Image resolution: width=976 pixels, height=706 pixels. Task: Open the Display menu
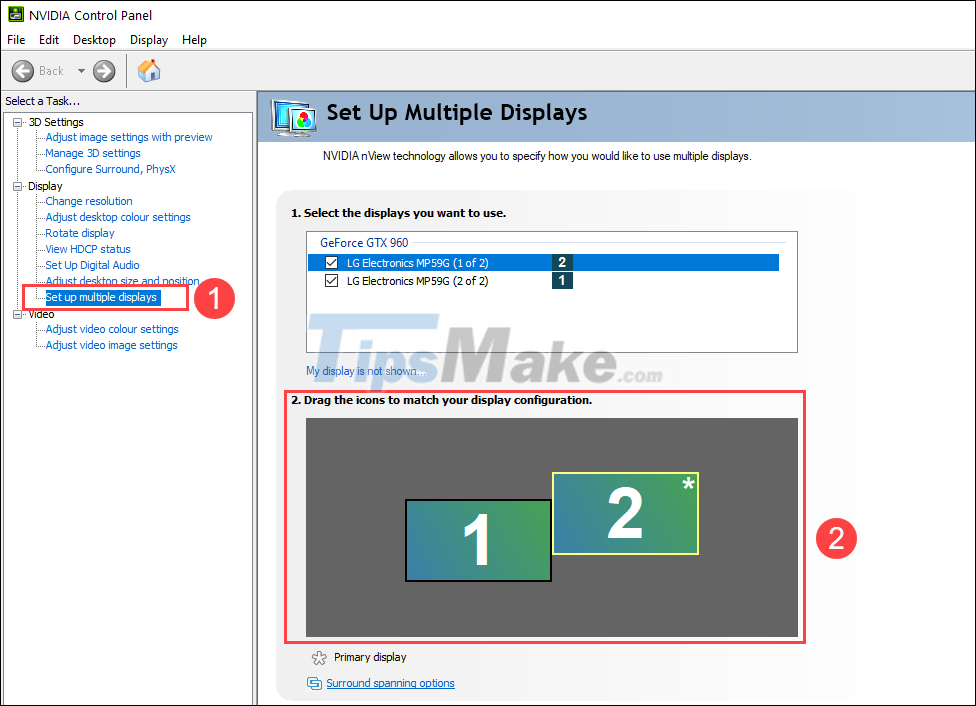point(148,40)
